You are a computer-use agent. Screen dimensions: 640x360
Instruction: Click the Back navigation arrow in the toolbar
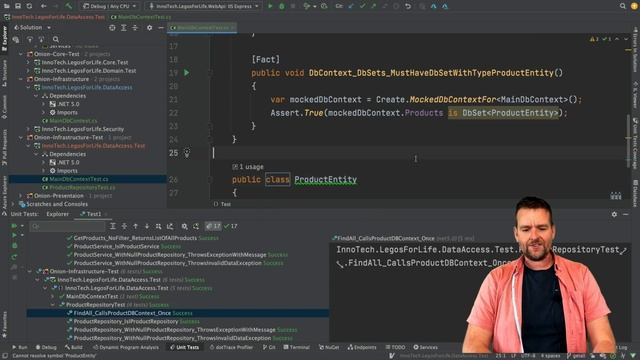click(x=43, y=6)
